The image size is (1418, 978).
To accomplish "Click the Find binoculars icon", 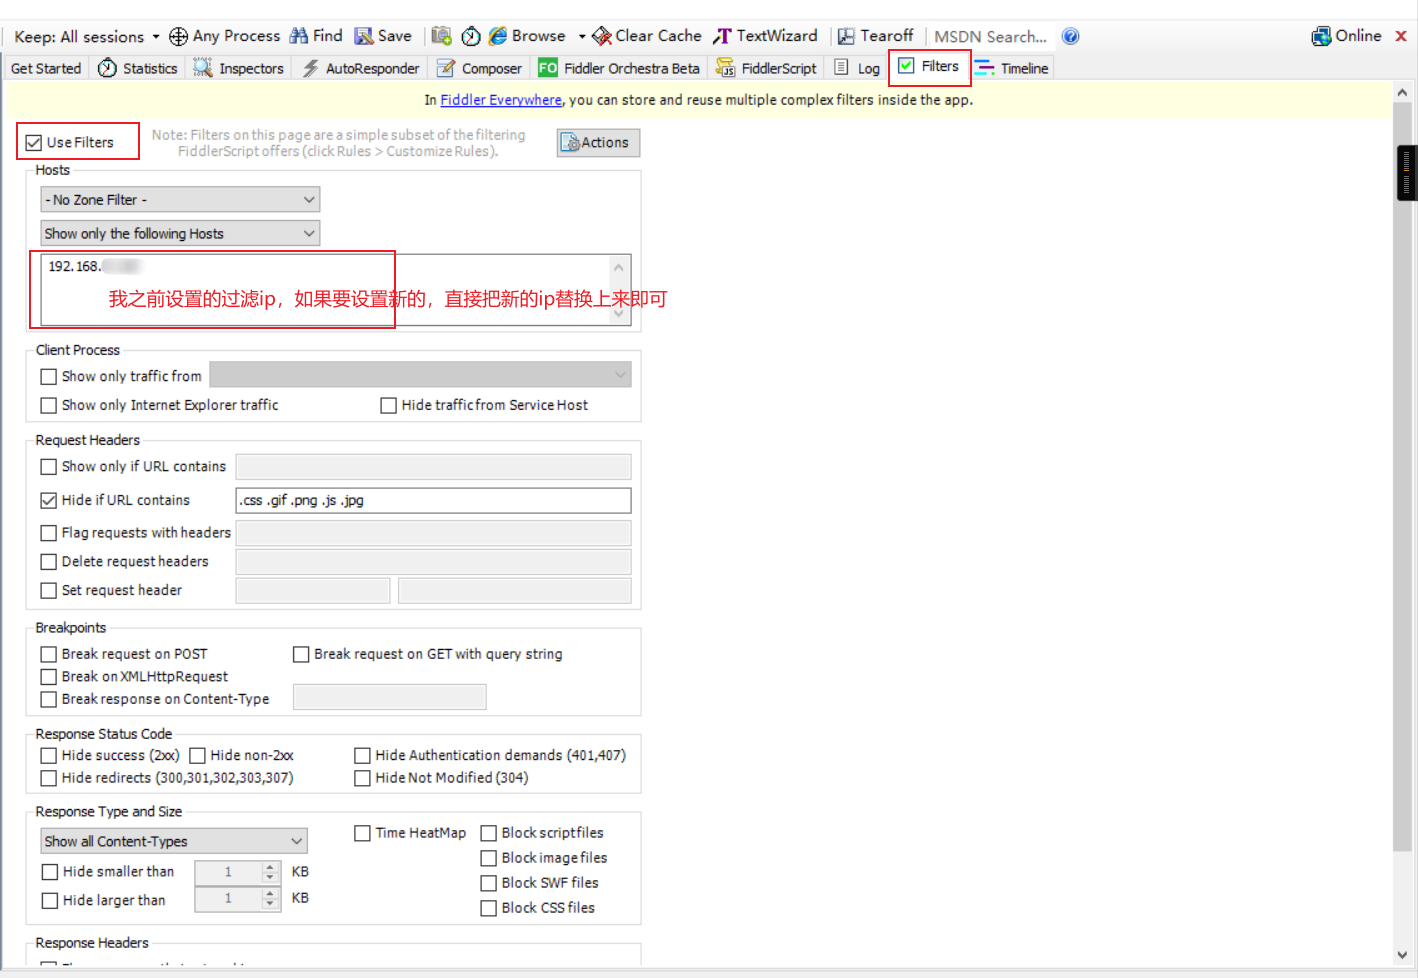I will (299, 36).
